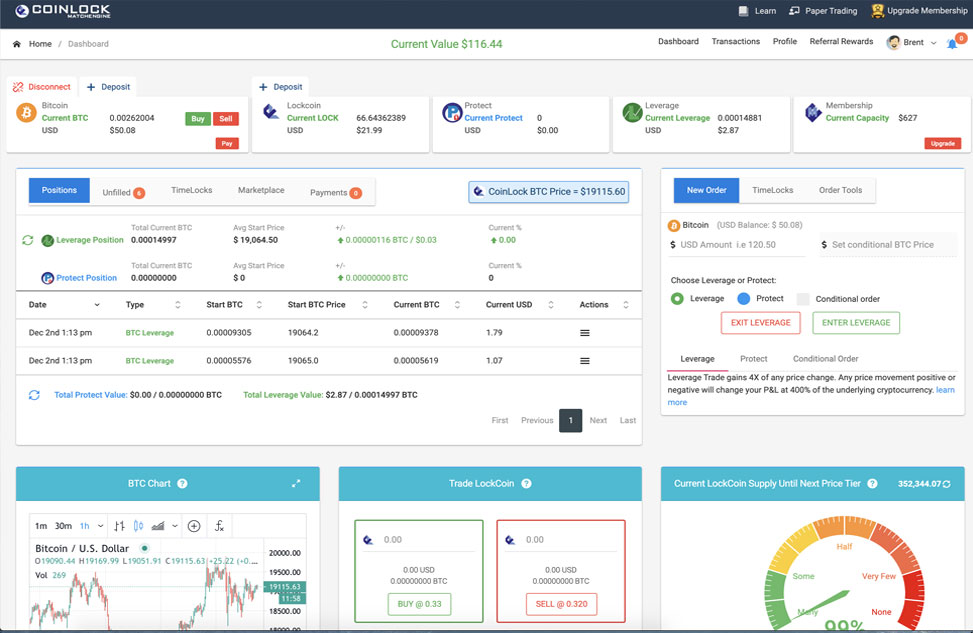Open actions menu for 0.00009305 BTC row
Image resolution: width=973 pixels, height=633 pixels.
click(585, 333)
